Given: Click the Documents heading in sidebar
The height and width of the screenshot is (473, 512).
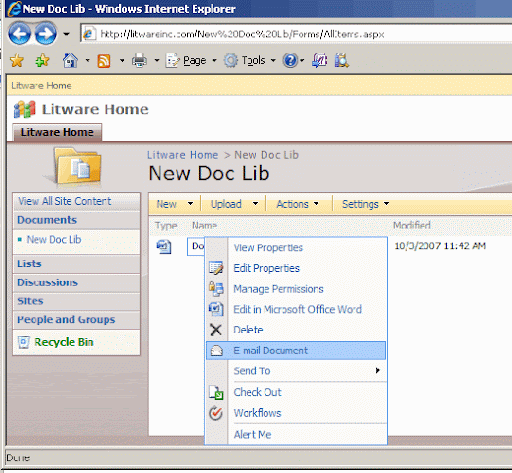Looking at the screenshot, I should coord(47,220).
